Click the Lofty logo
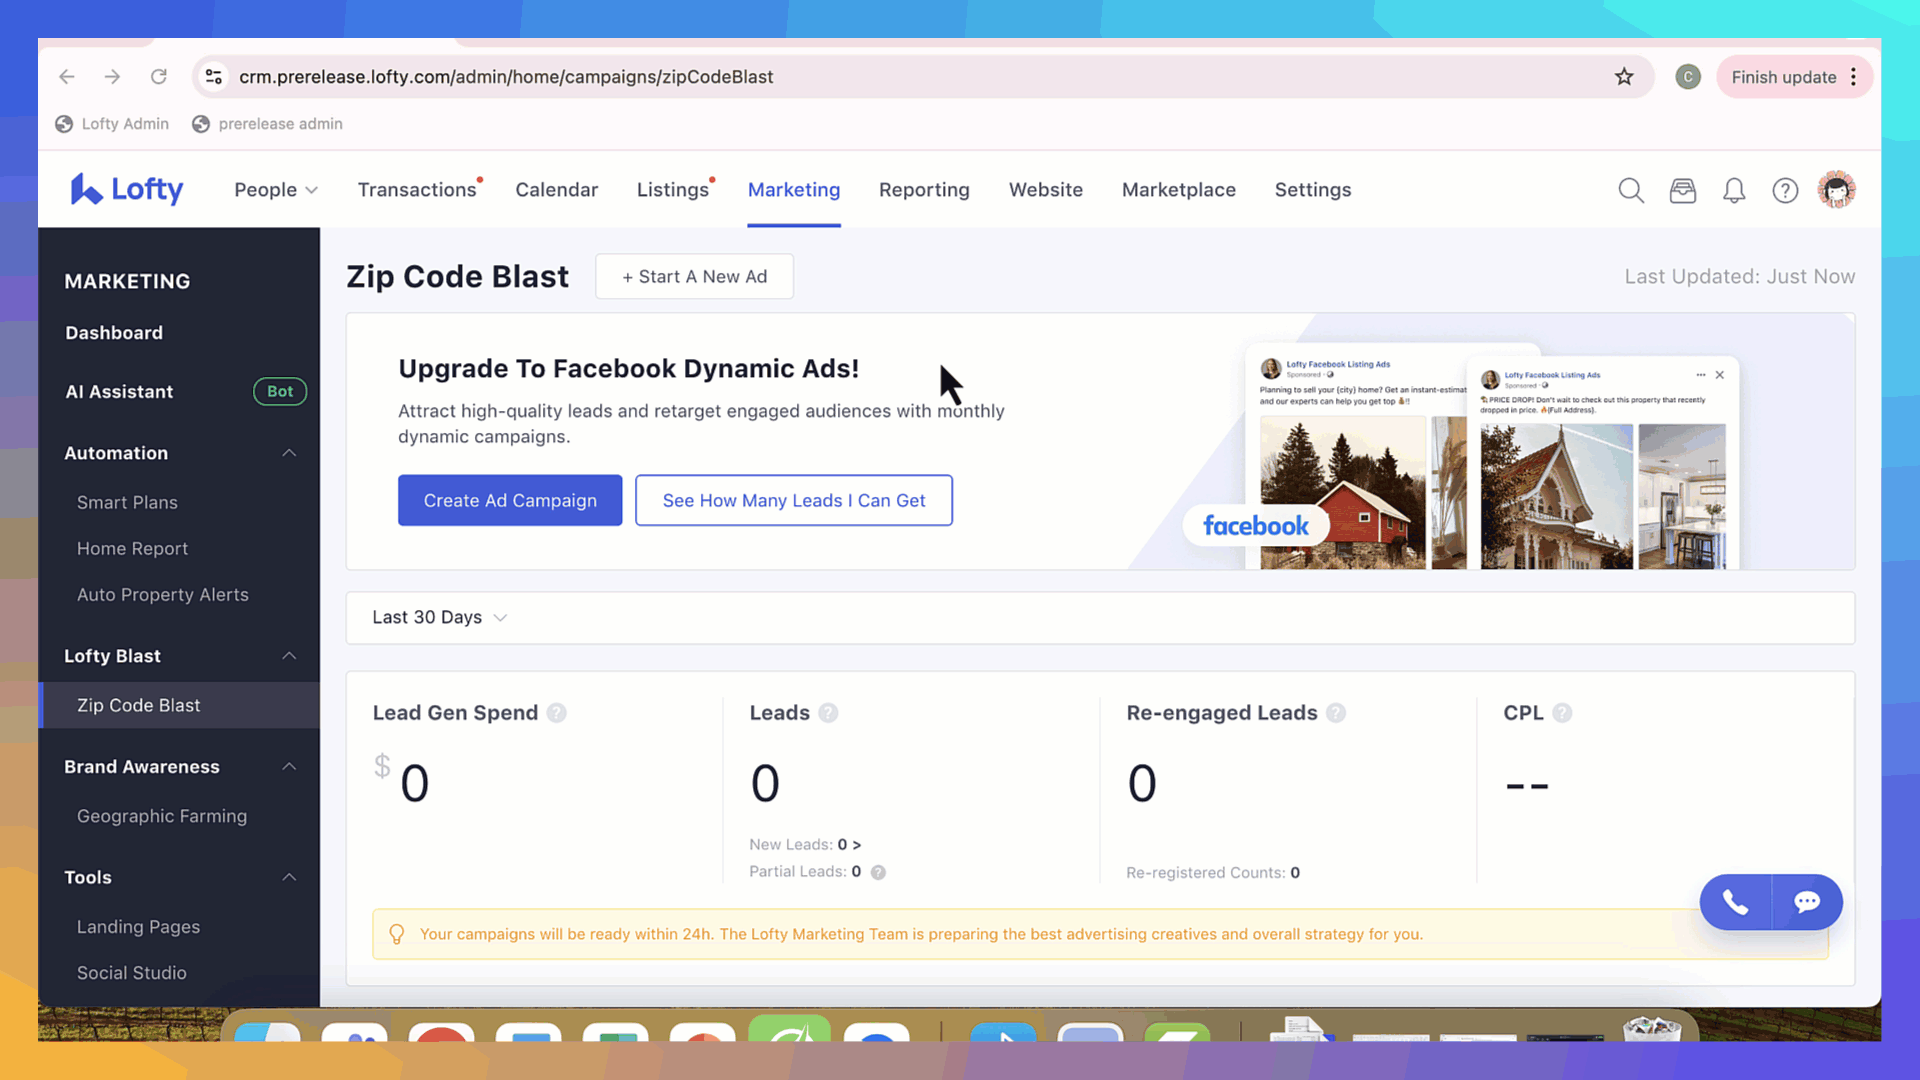The height and width of the screenshot is (1080, 1920). point(127,189)
